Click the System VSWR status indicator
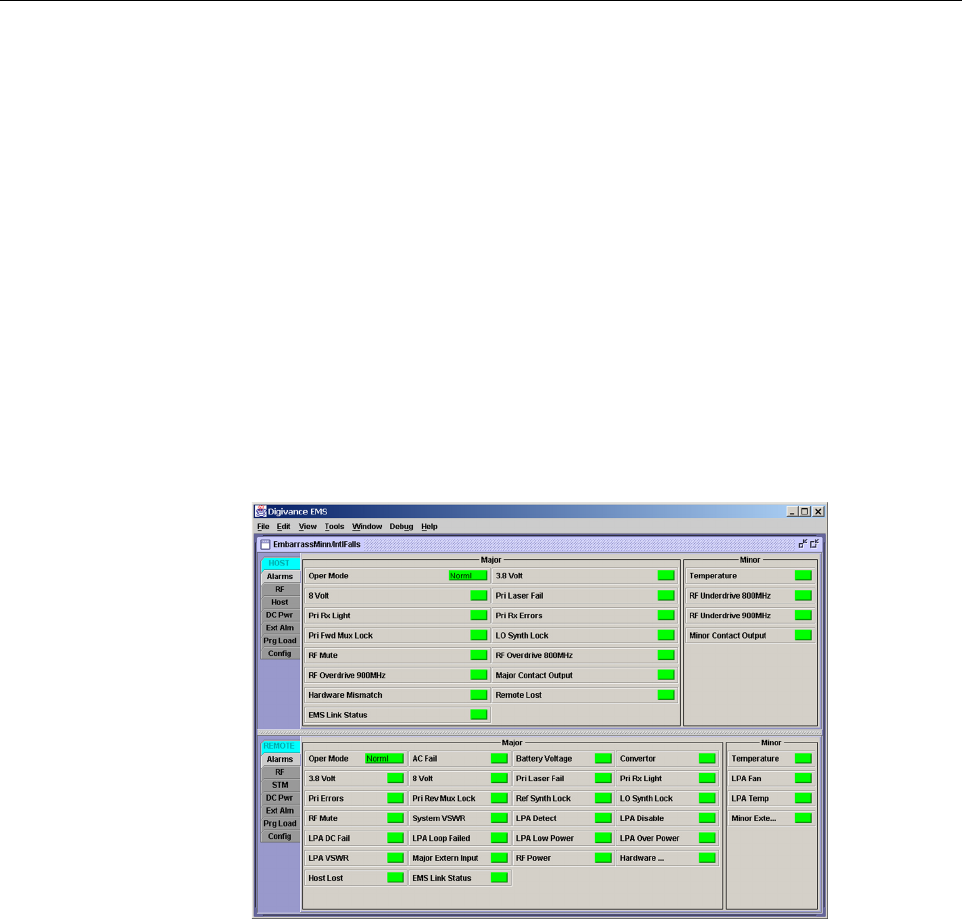This screenshot has width=962, height=919. click(x=499, y=818)
